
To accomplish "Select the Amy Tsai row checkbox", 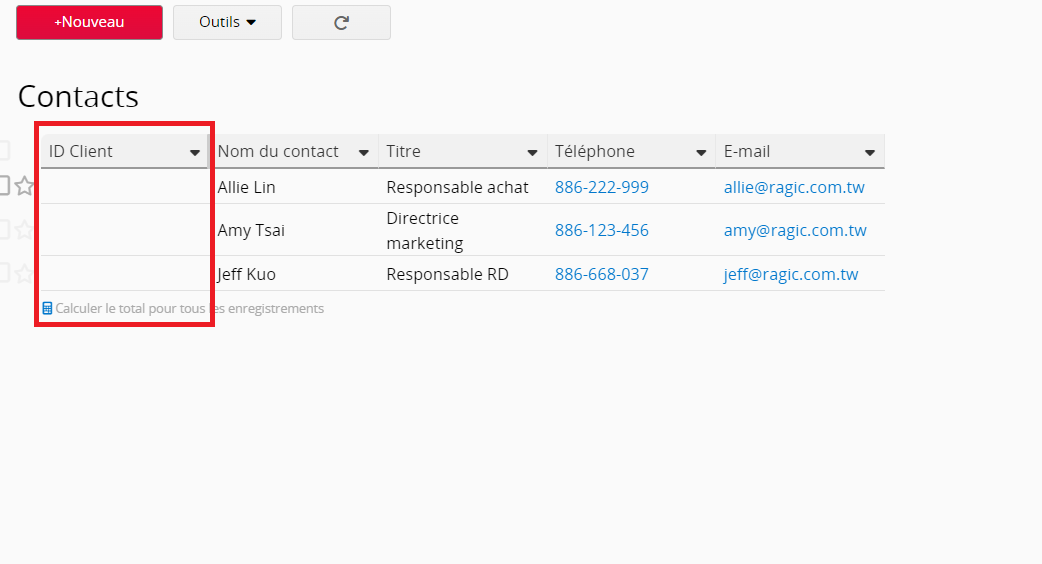I will [x=4, y=230].
